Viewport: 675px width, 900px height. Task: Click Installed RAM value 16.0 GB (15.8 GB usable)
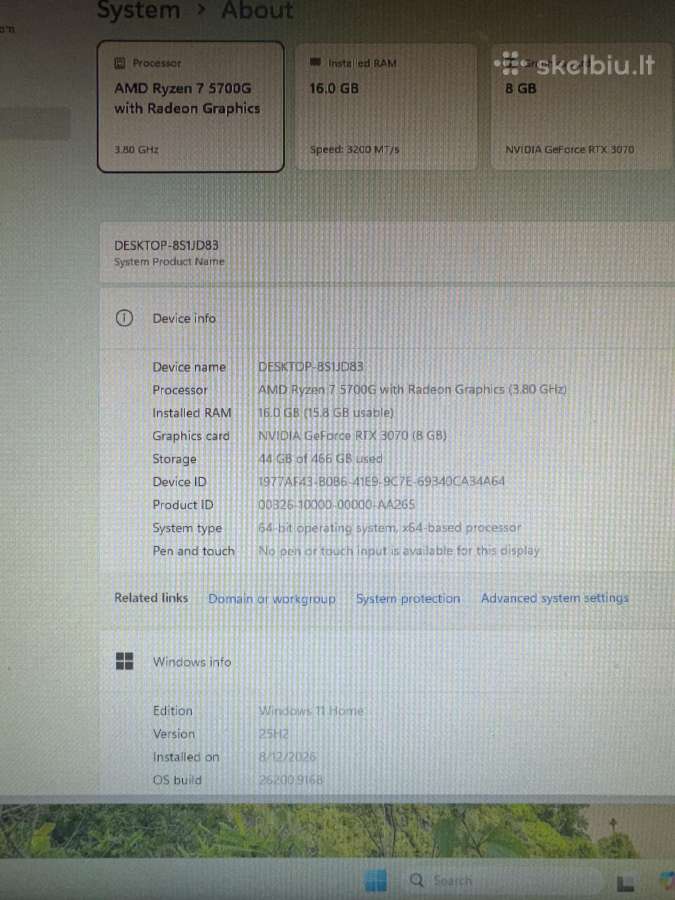[x=325, y=412]
